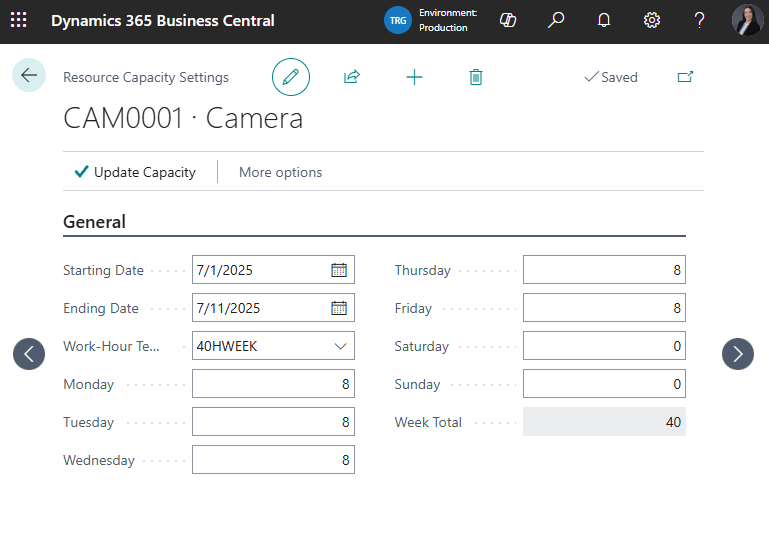Open the settings gear icon
Viewport: 769px width, 558px height.
(x=652, y=20)
